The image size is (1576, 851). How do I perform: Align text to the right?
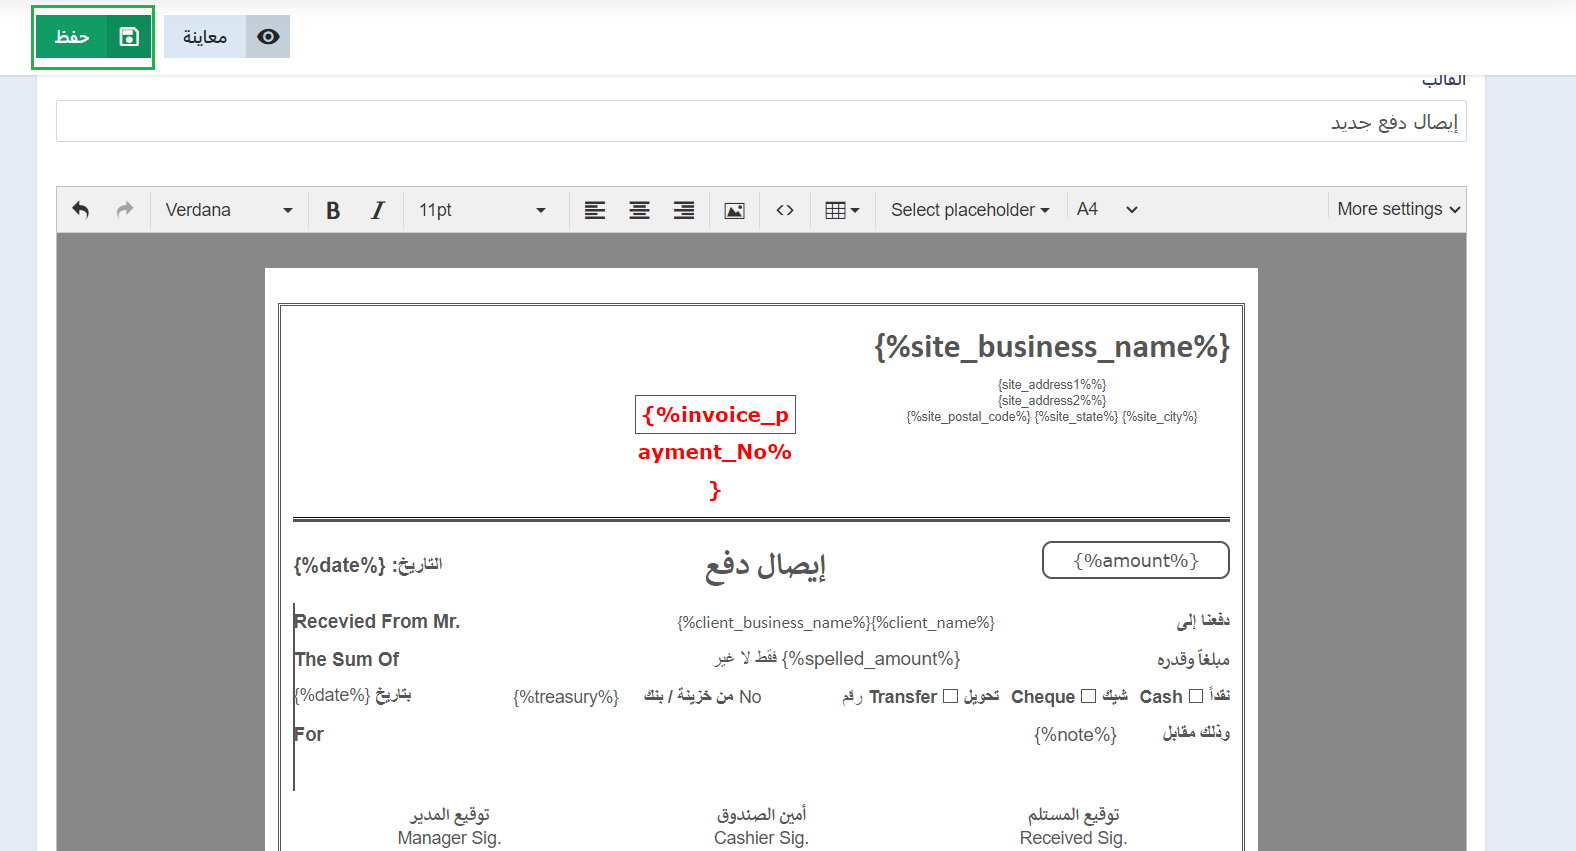point(684,210)
